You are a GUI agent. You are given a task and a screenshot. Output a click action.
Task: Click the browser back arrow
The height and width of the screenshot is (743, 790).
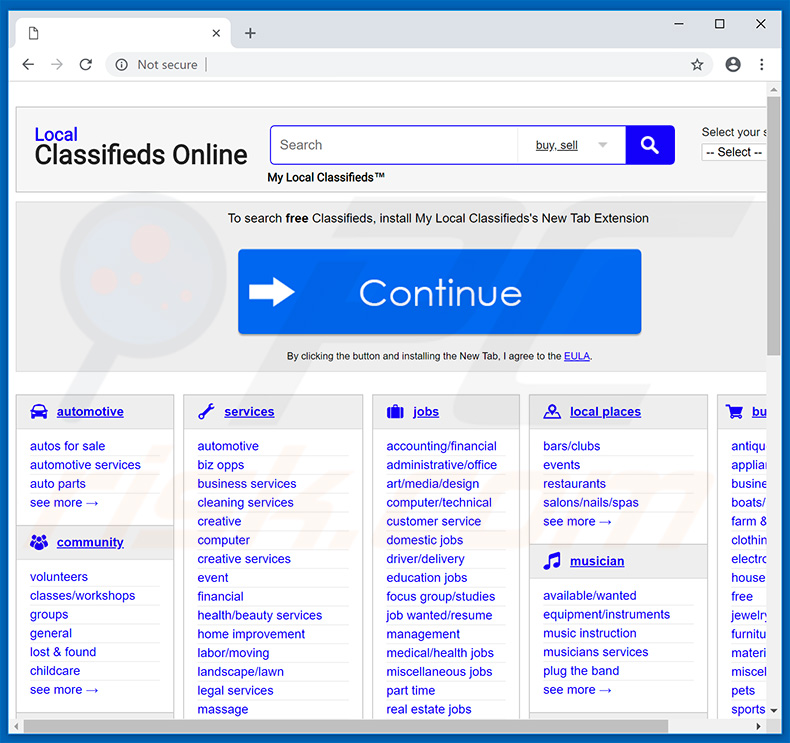coord(28,64)
